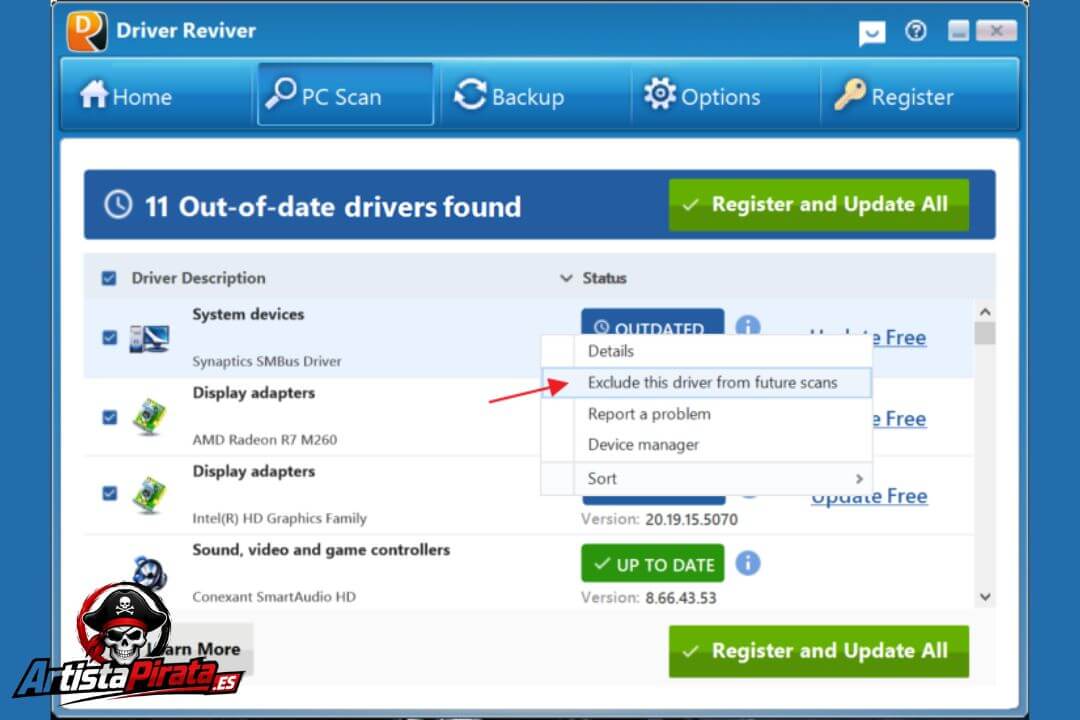Click the Sort submenu arrow

(x=859, y=478)
